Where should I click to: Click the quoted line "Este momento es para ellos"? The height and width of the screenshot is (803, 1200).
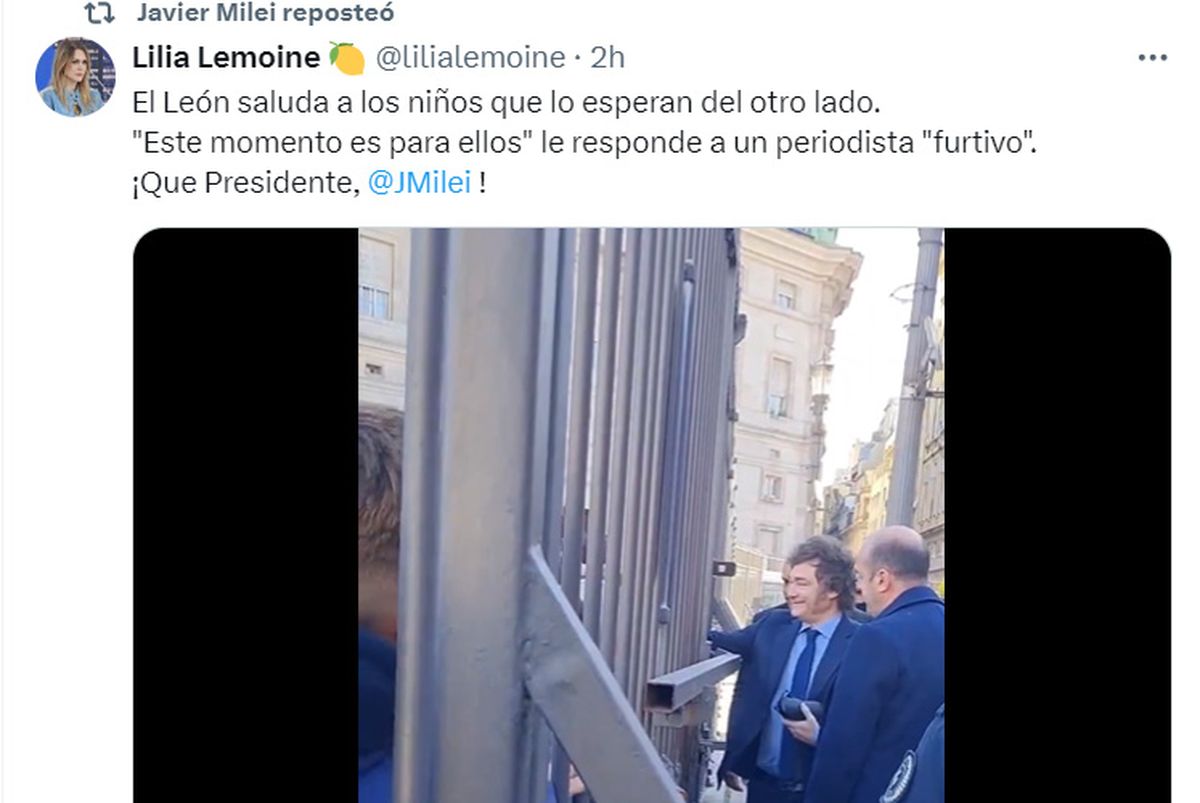(331, 143)
